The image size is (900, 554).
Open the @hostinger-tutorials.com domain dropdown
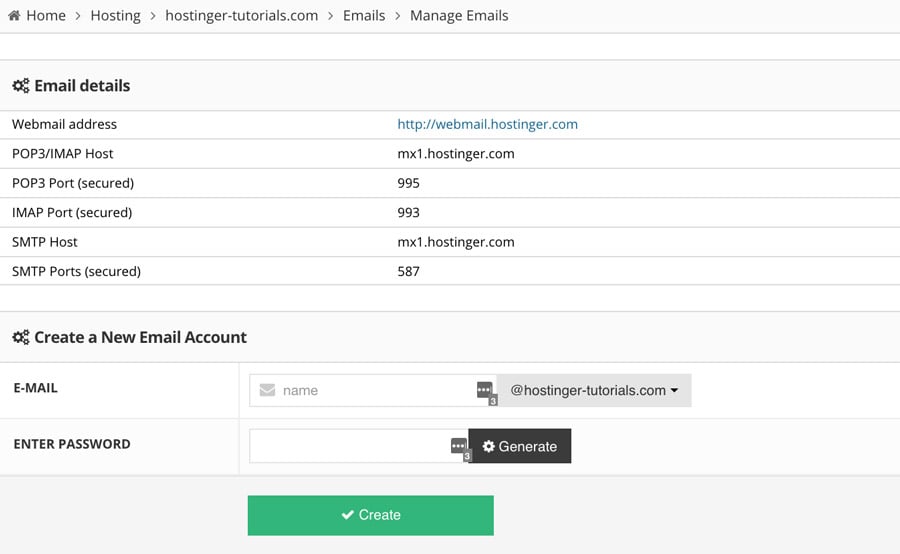click(x=594, y=390)
